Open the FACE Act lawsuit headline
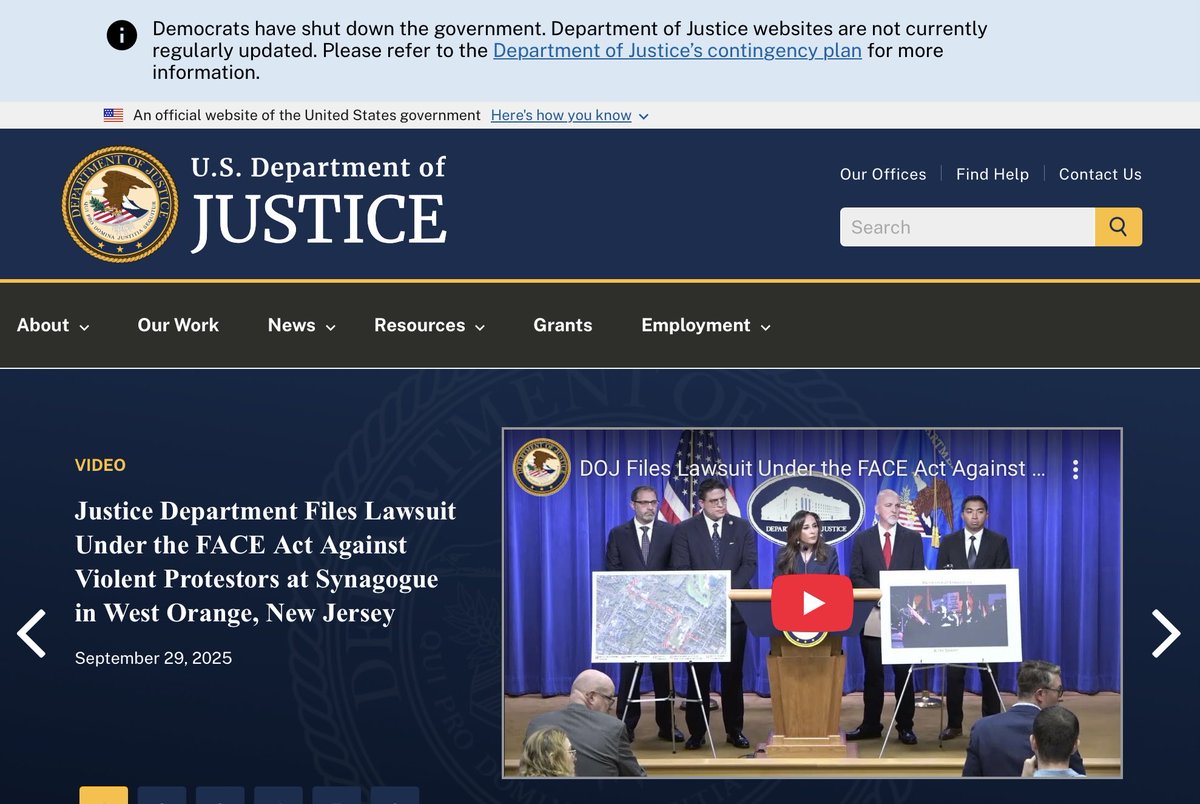The height and width of the screenshot is (804, 1200). pos(265,562)
